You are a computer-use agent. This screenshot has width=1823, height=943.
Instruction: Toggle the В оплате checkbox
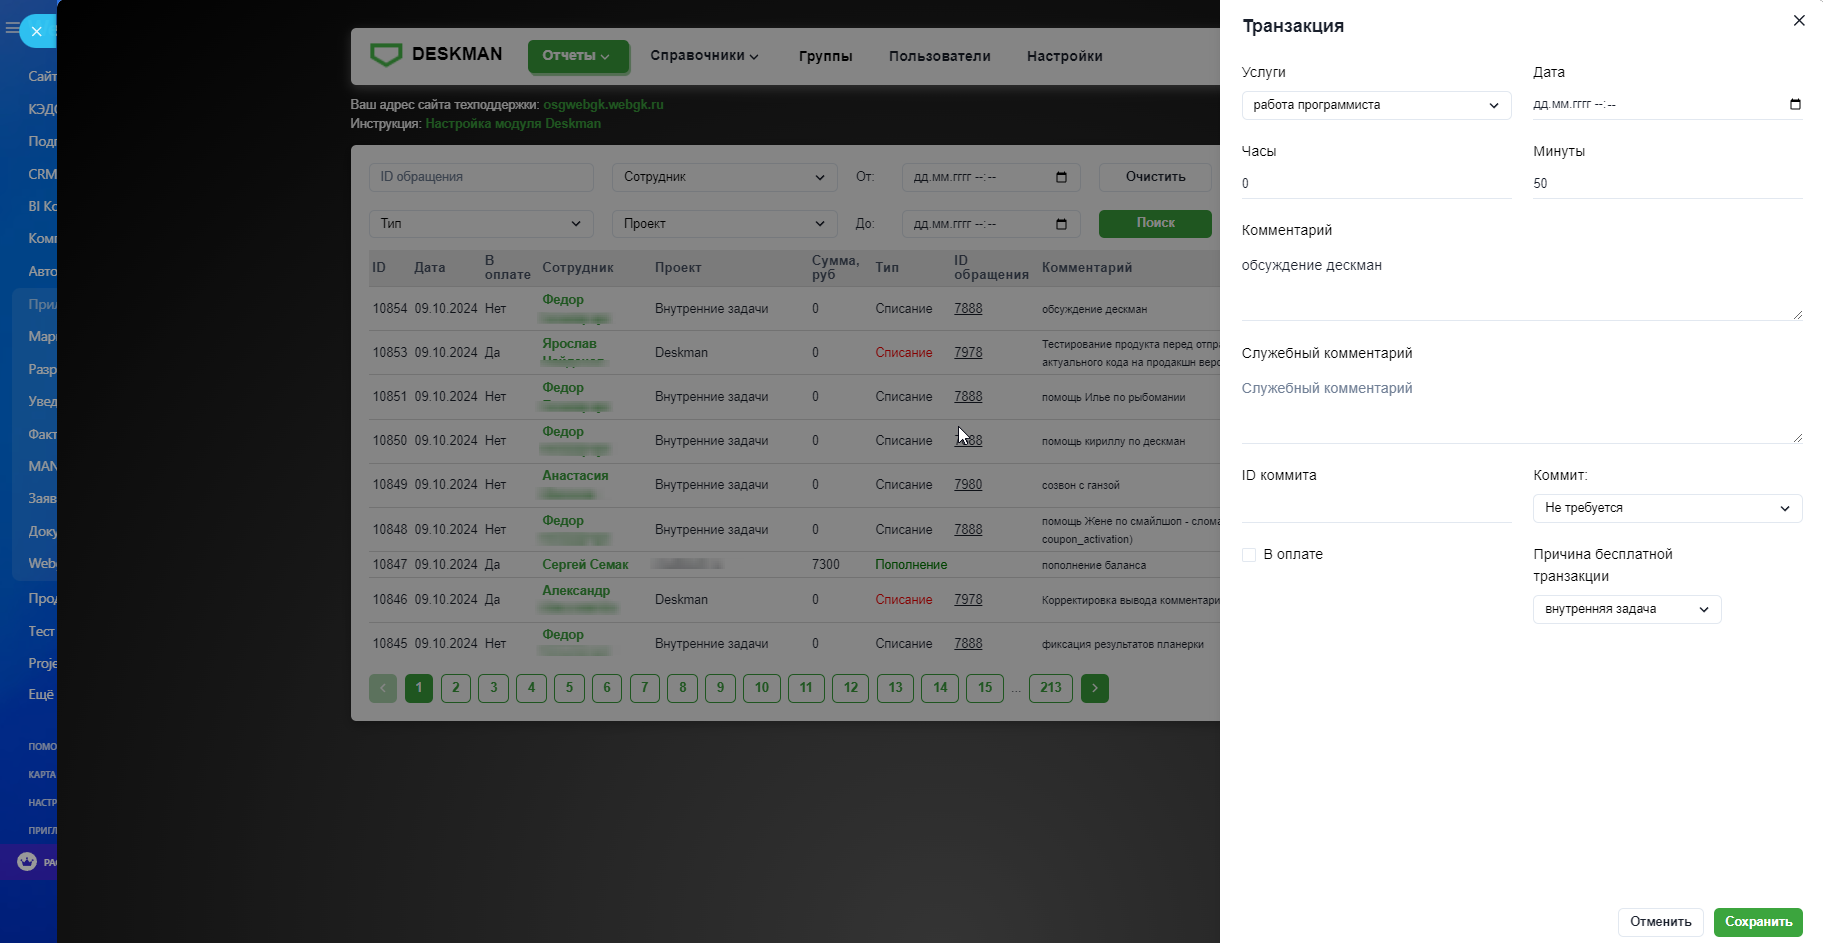click(1249, 555)
